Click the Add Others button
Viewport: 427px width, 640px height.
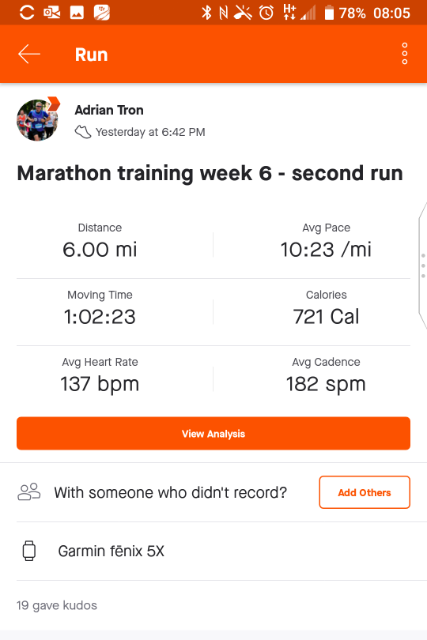tap(365, 492)
